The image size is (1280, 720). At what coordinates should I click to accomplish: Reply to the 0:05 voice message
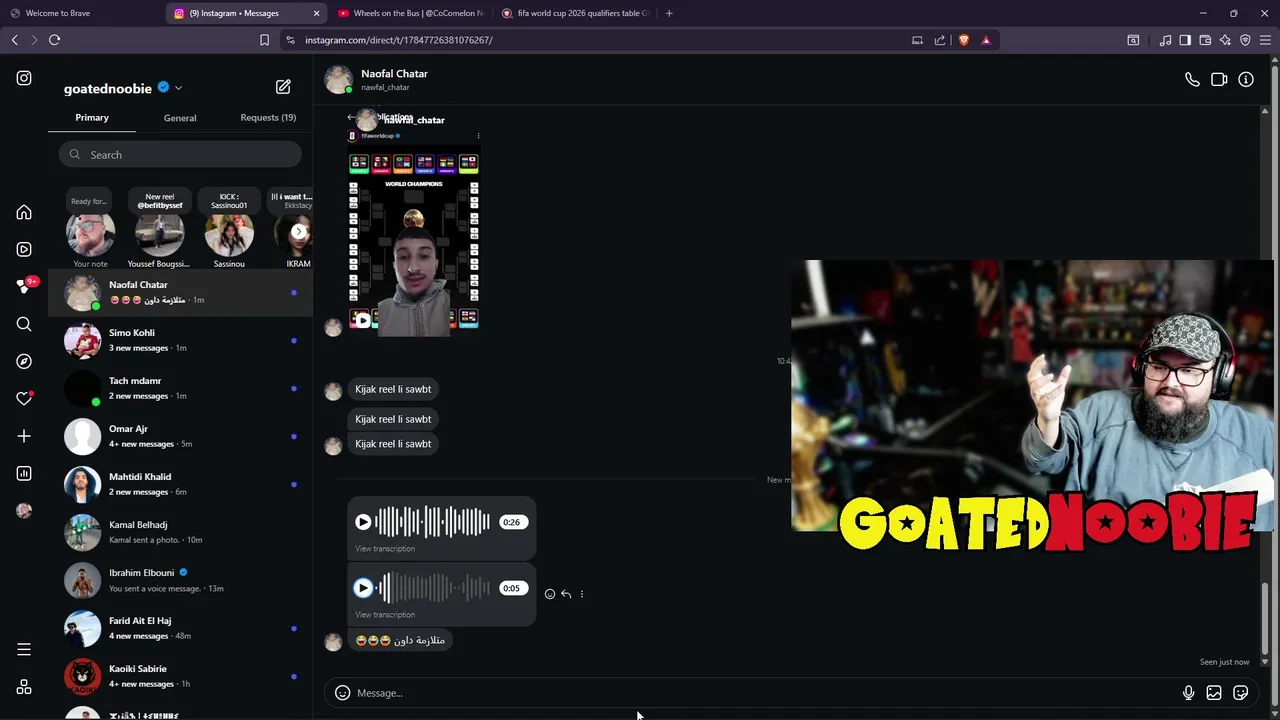point(566,594)
